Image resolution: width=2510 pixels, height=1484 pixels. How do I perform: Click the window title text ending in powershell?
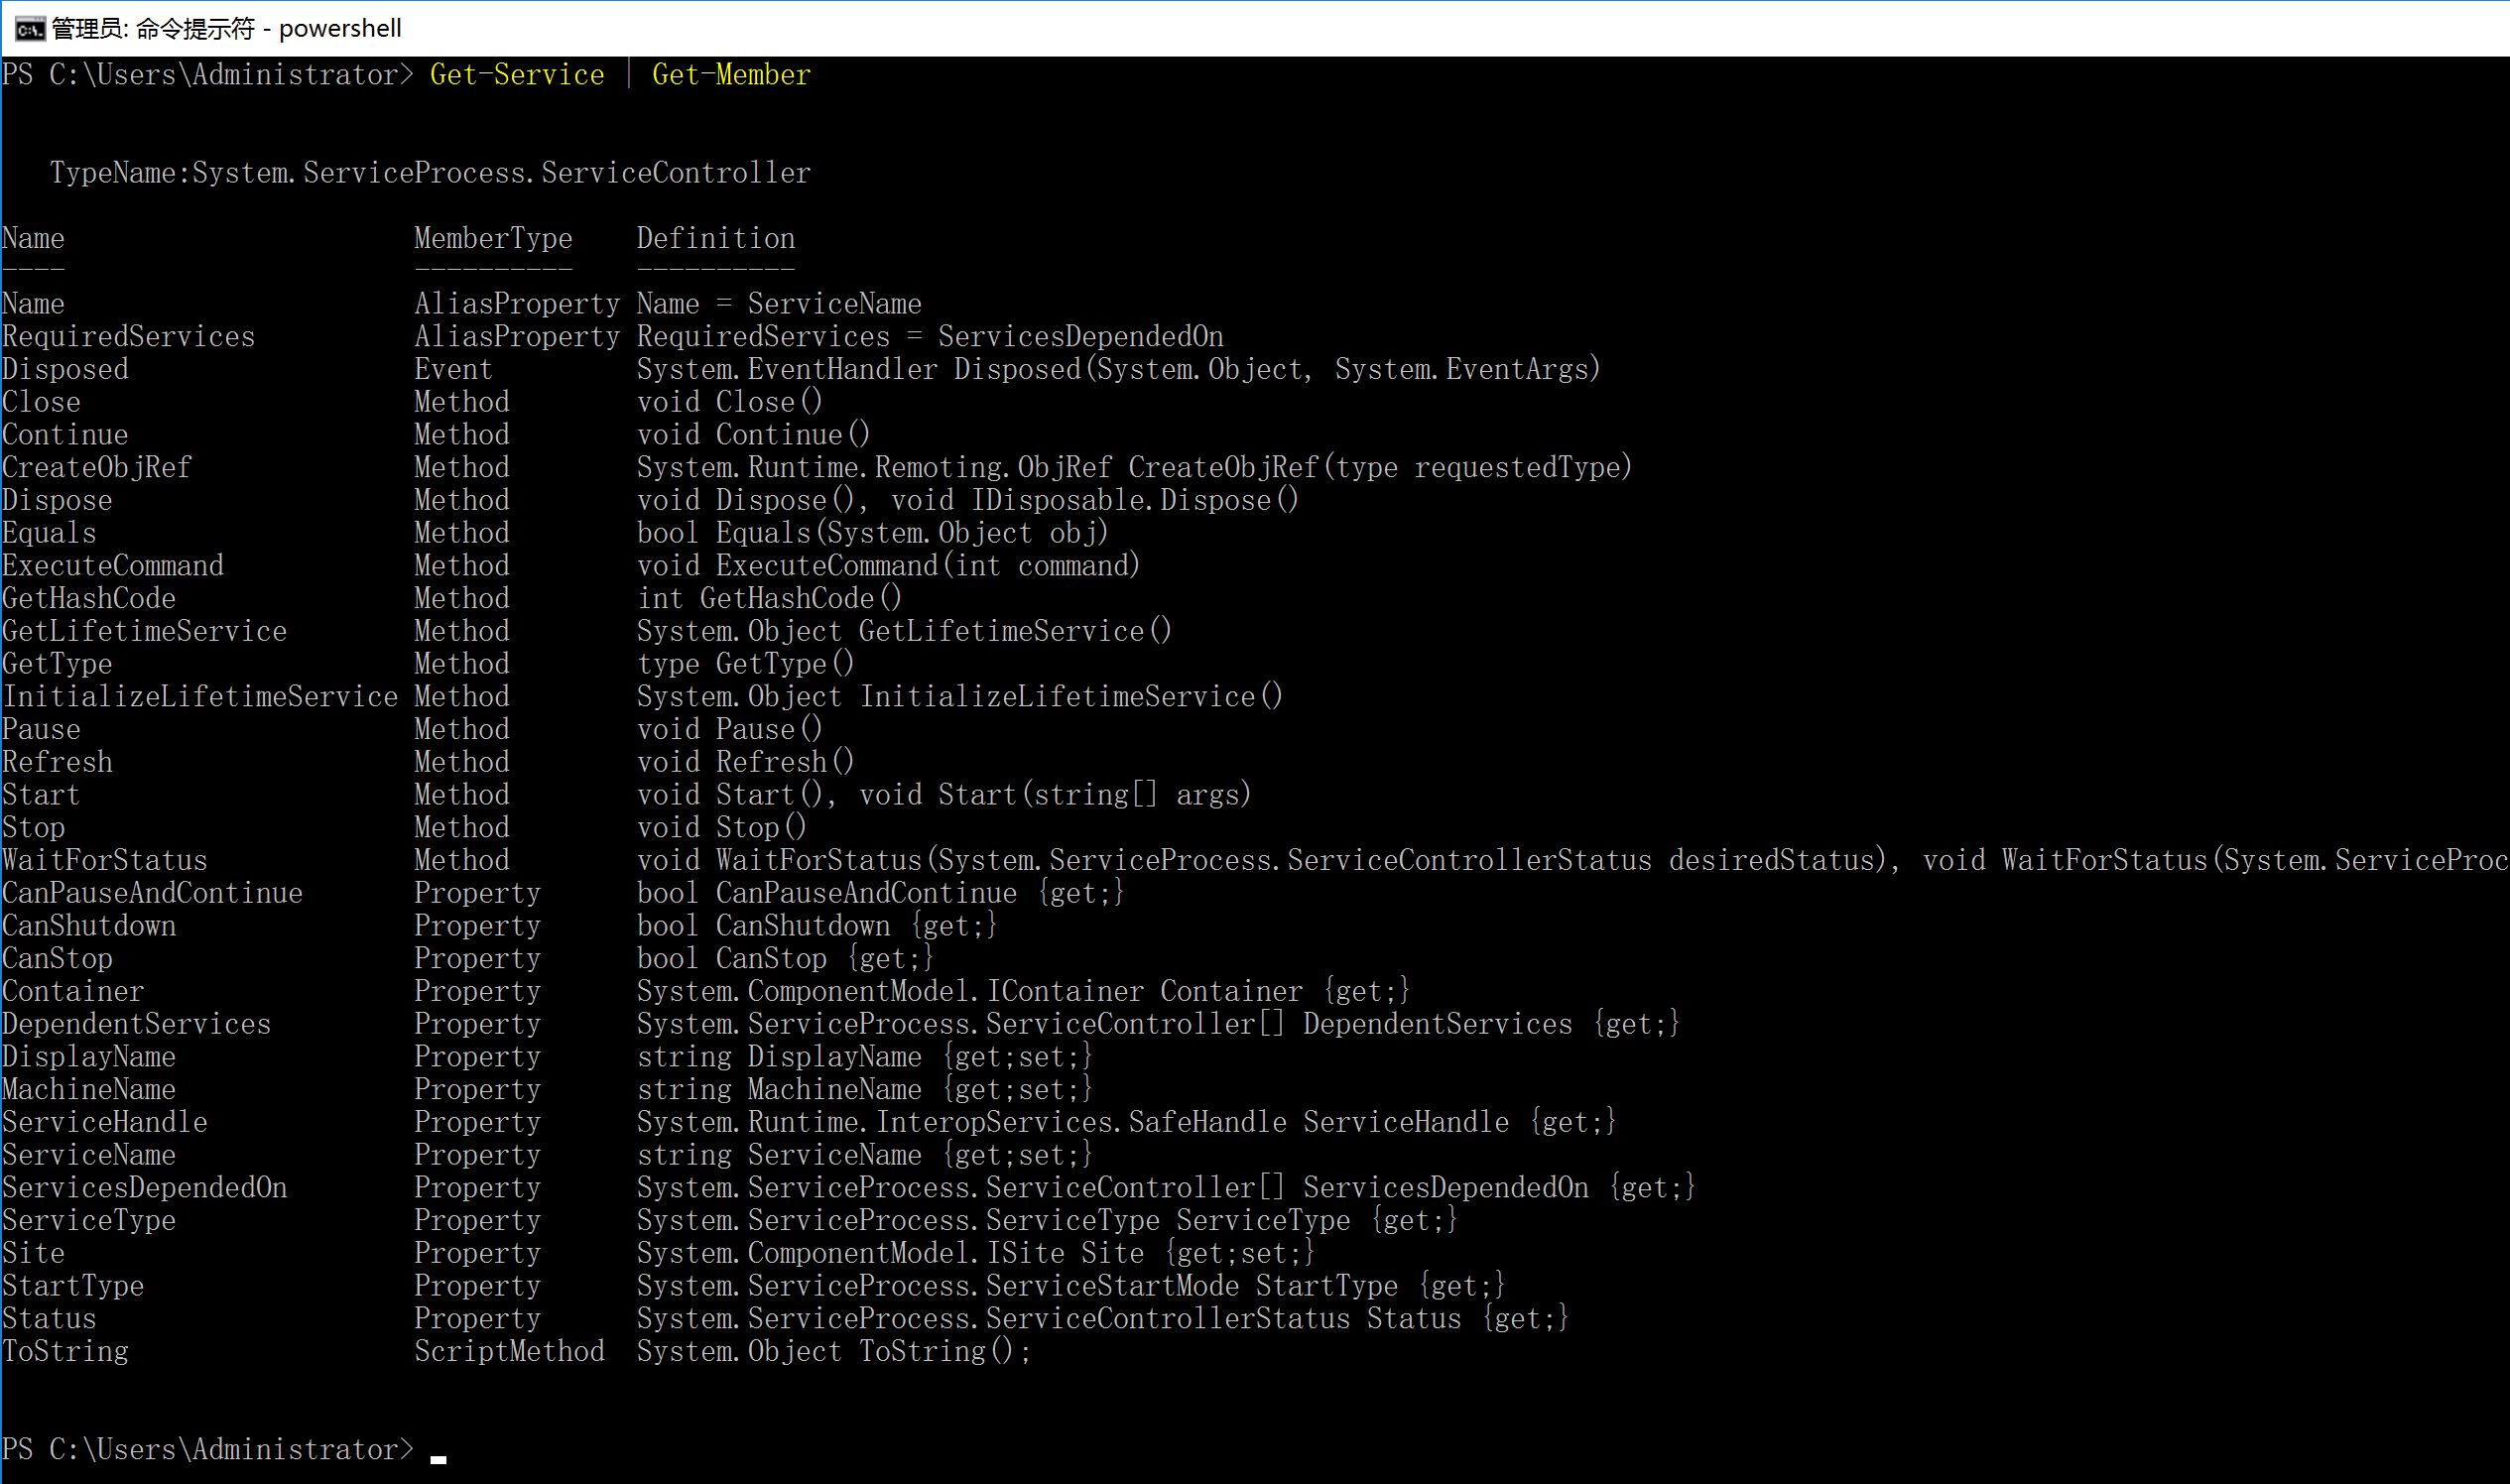point(226,29)
